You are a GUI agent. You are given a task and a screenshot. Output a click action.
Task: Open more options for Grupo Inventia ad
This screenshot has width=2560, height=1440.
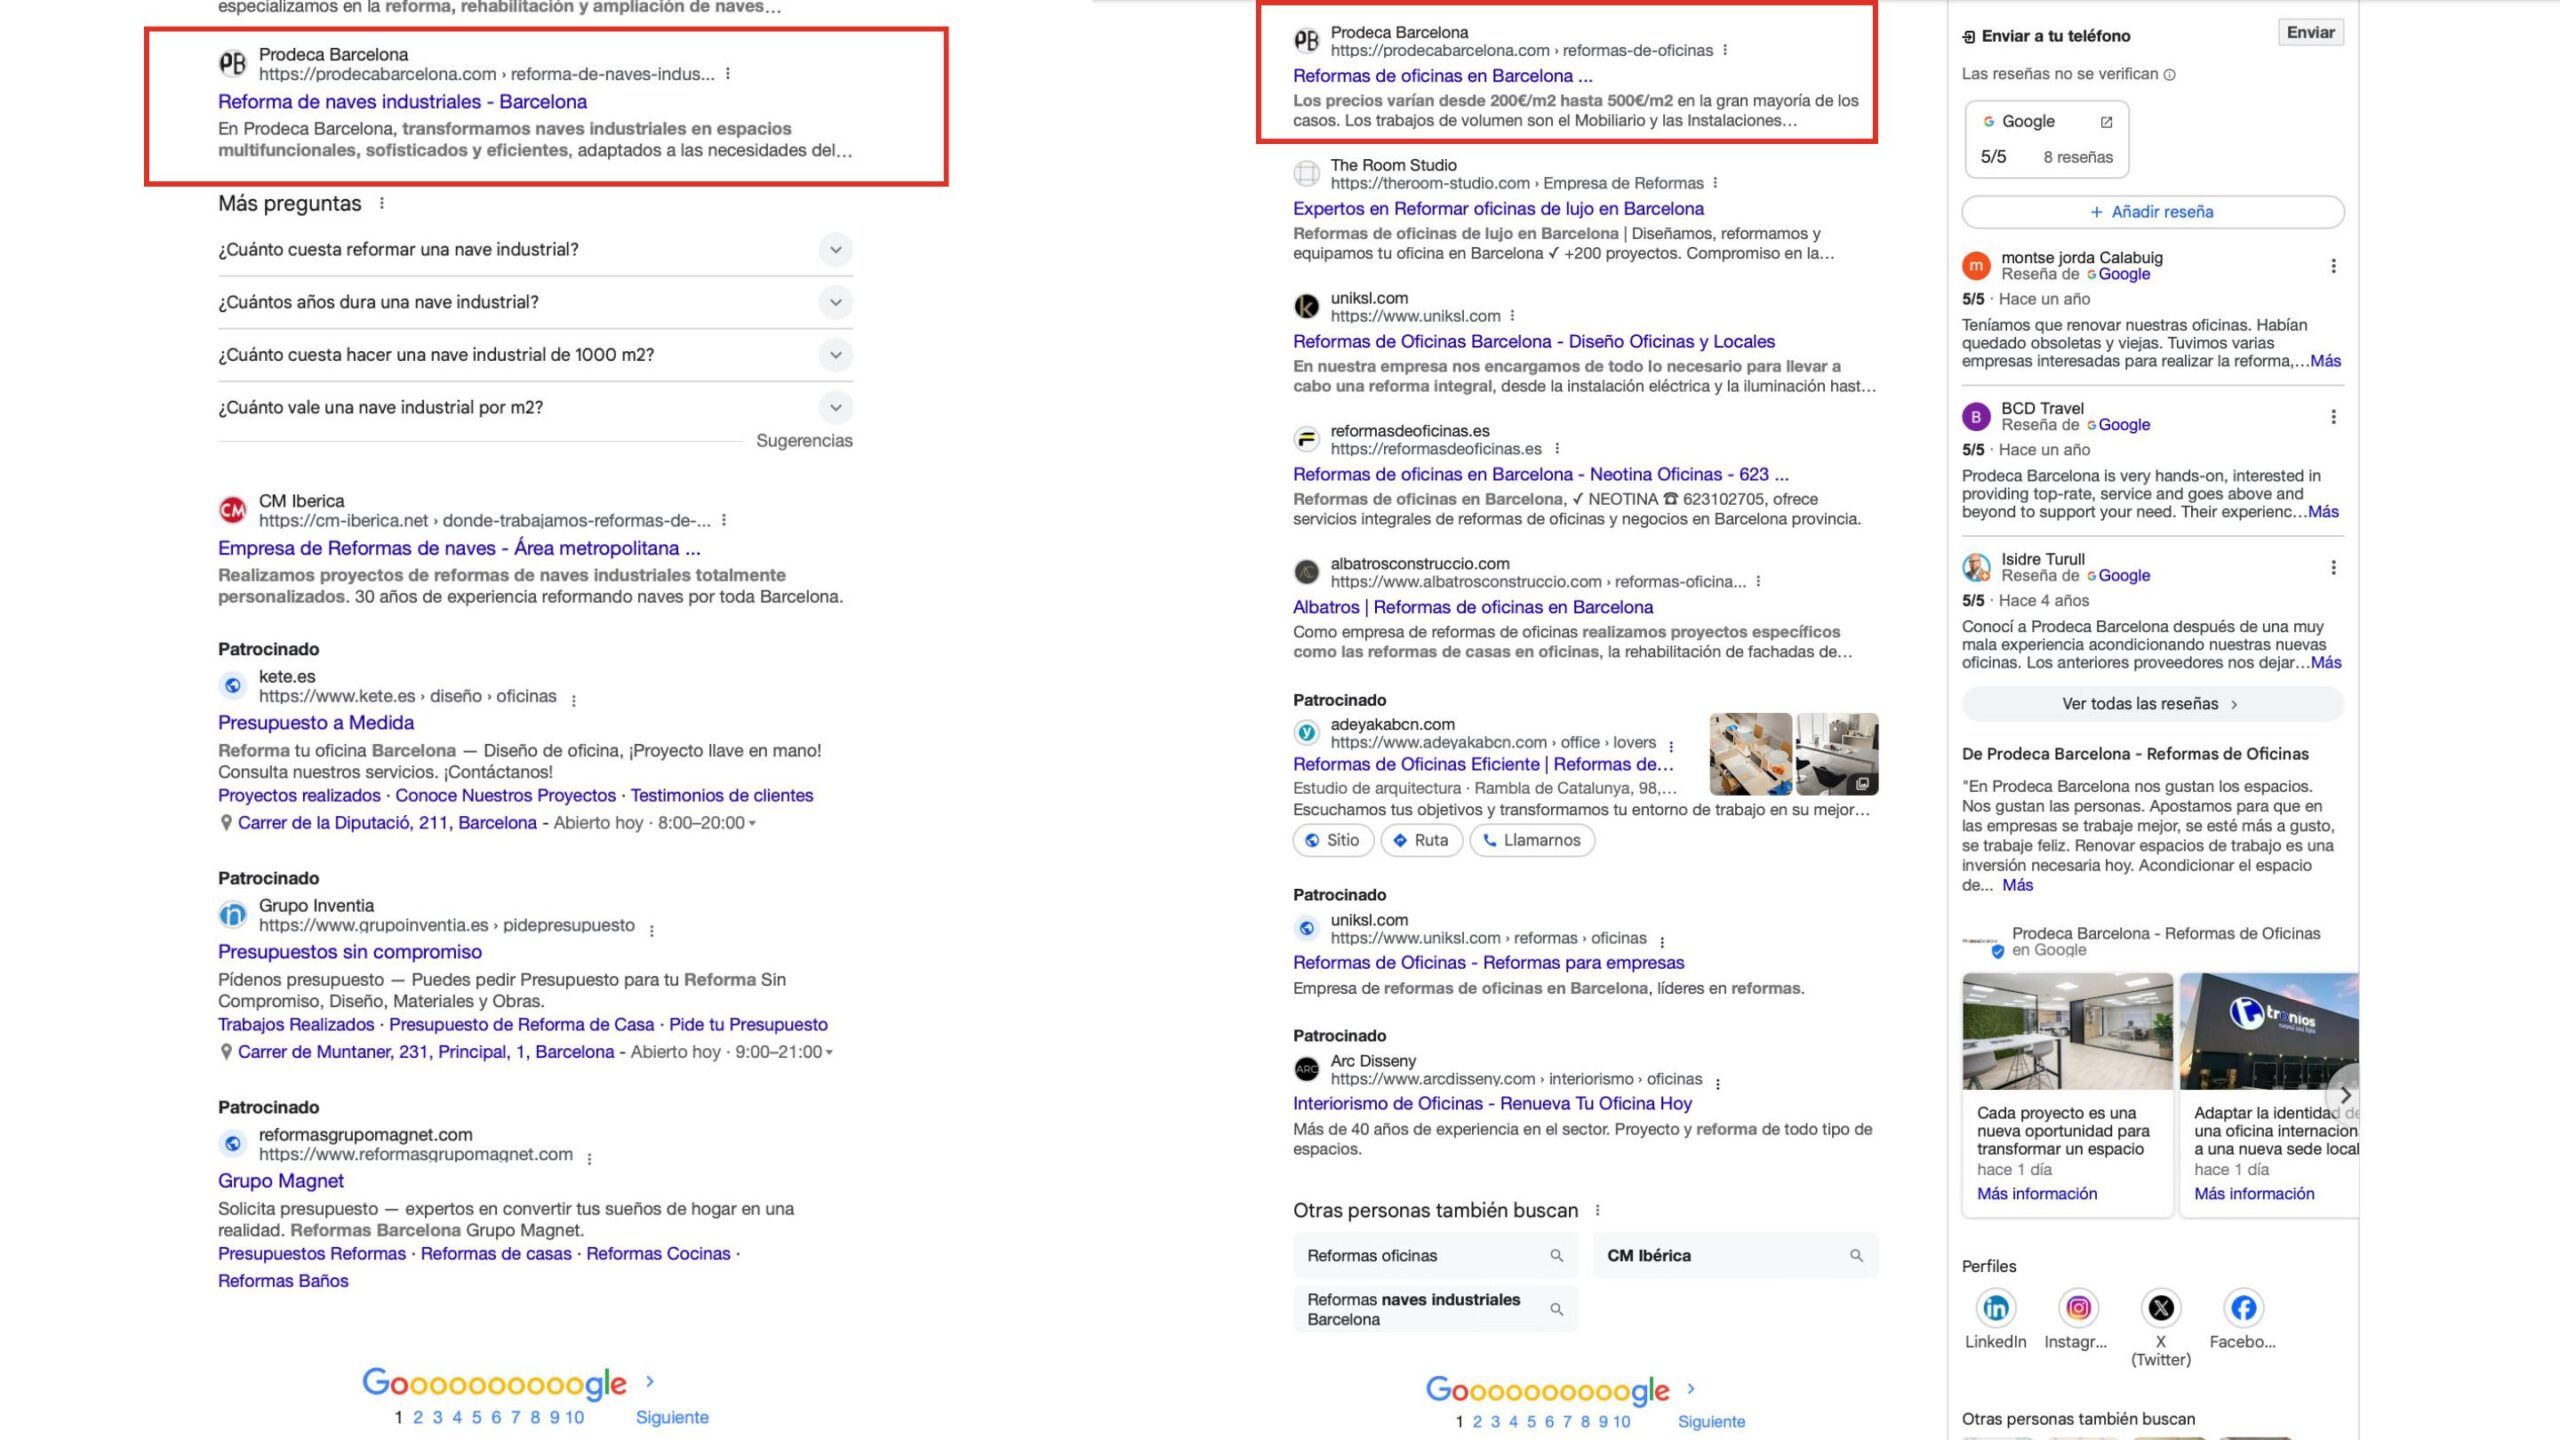[651, 930]
